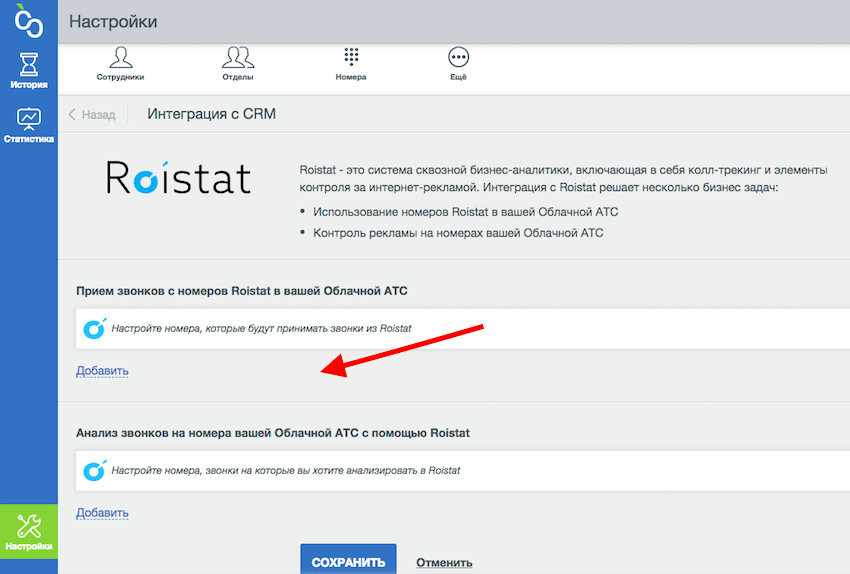Click heading 'Прием звонков с номеров Roistat'
The height and width of the screenshot is (574, 850).
pos(242,291)
